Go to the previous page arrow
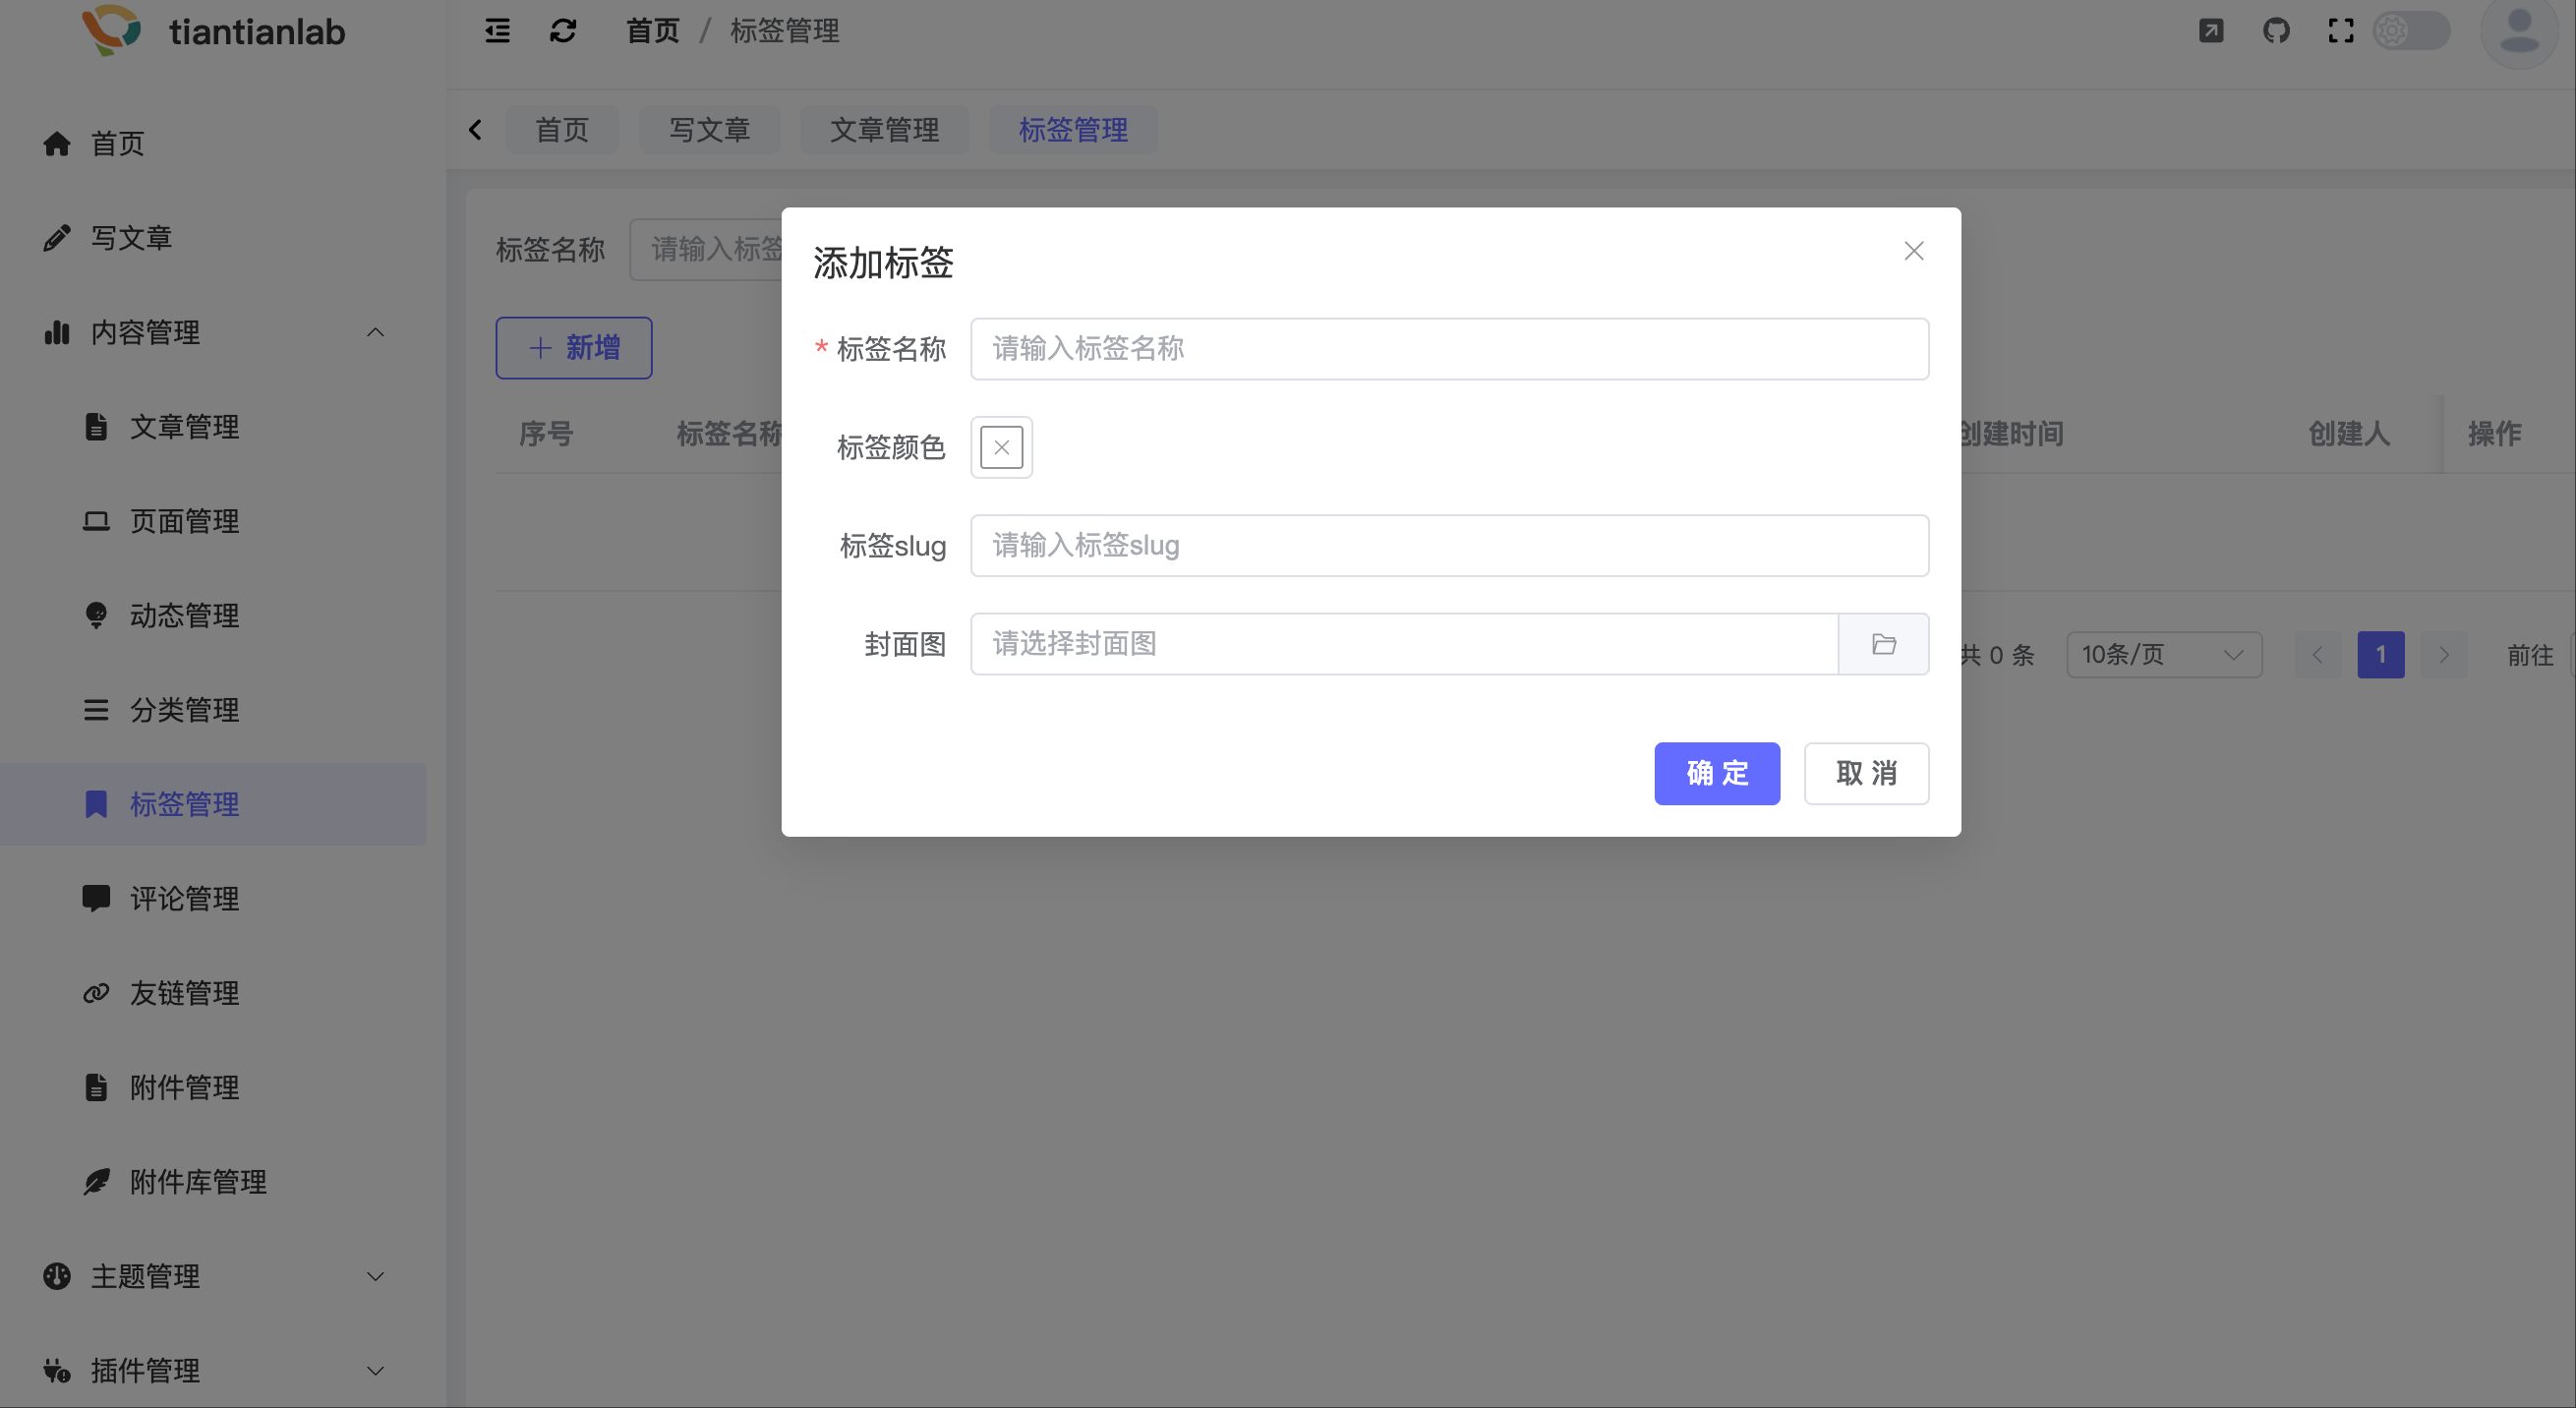Screen dimensions: 2576x1408 (x=2317, y=655)
